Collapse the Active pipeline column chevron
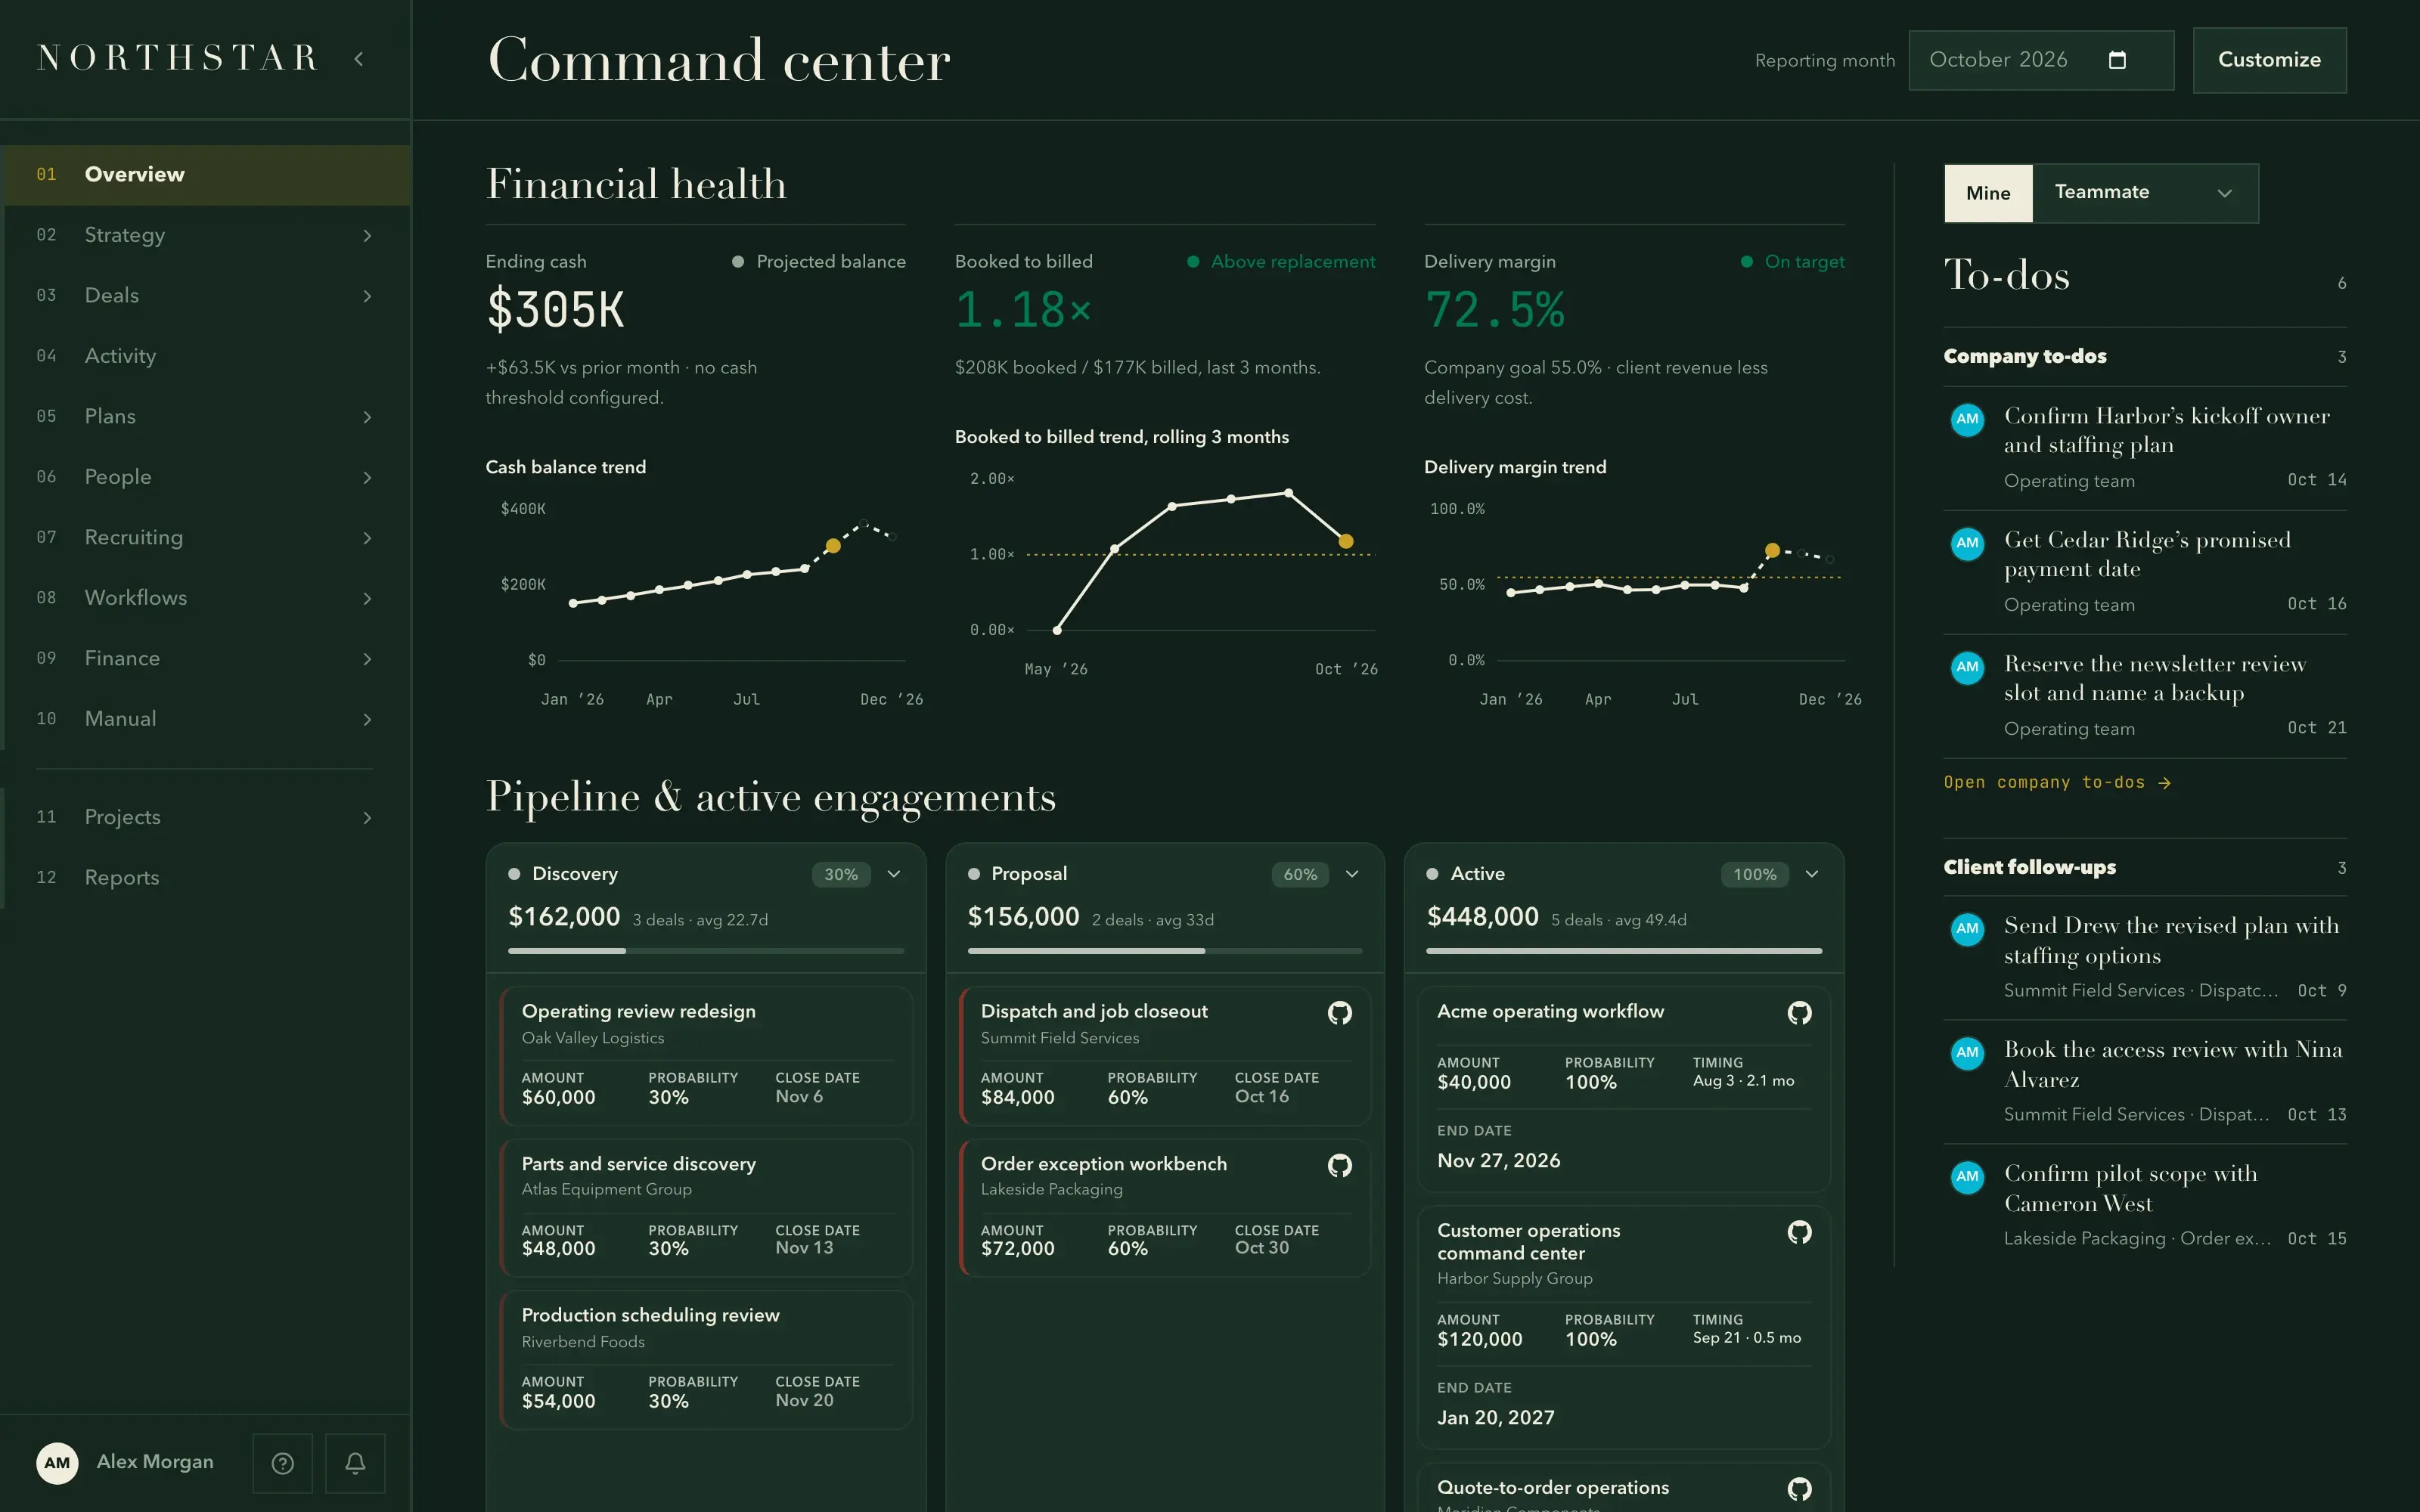The width and height of the screenshot is (2420, 1512). tap(1811, 874)
